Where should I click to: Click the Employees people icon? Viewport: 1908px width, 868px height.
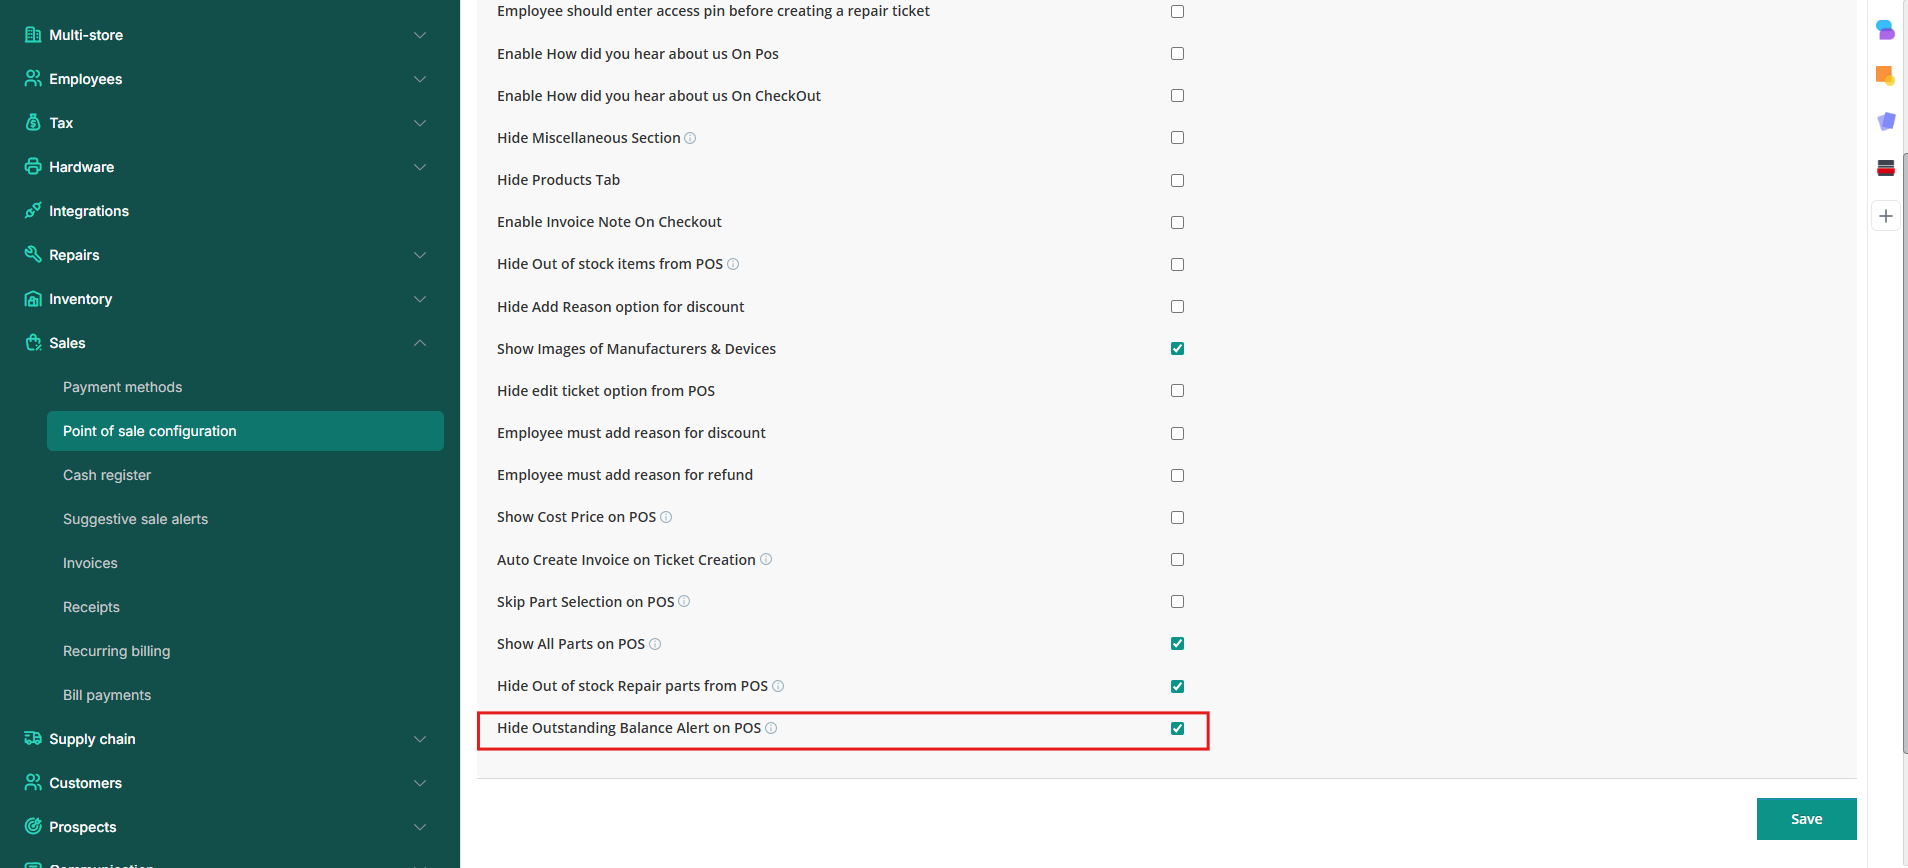tap(33, 79)
